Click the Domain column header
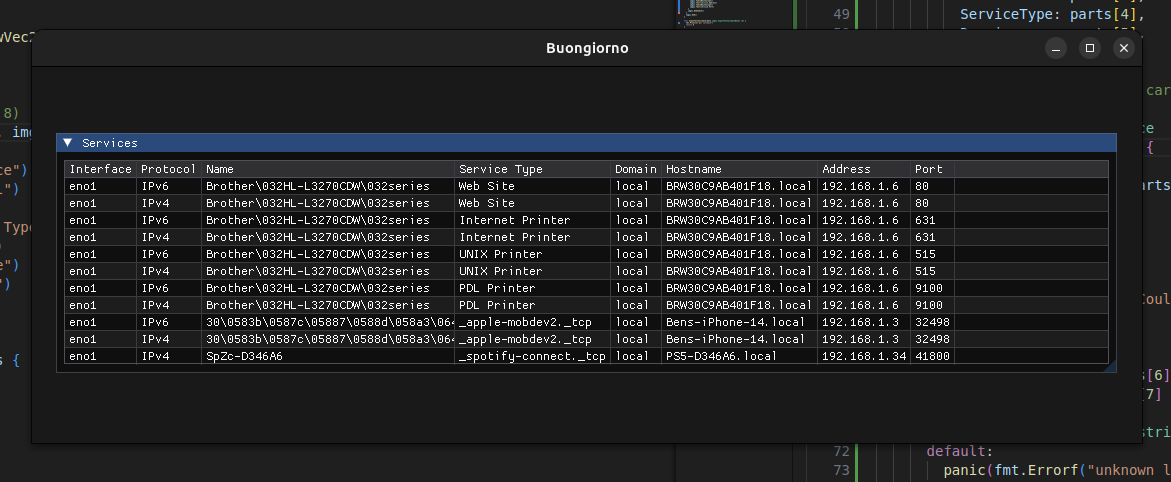This screenshot has height=482, width=1171. 636,169
